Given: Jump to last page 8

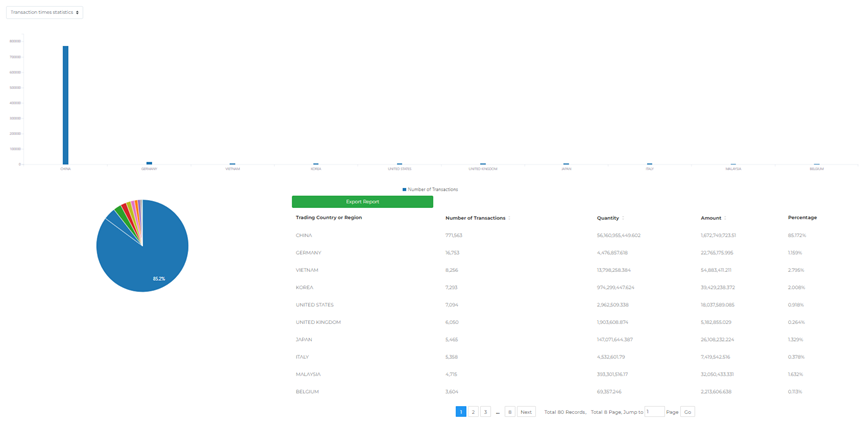Looking at the screenshot, I should (510, 412).
